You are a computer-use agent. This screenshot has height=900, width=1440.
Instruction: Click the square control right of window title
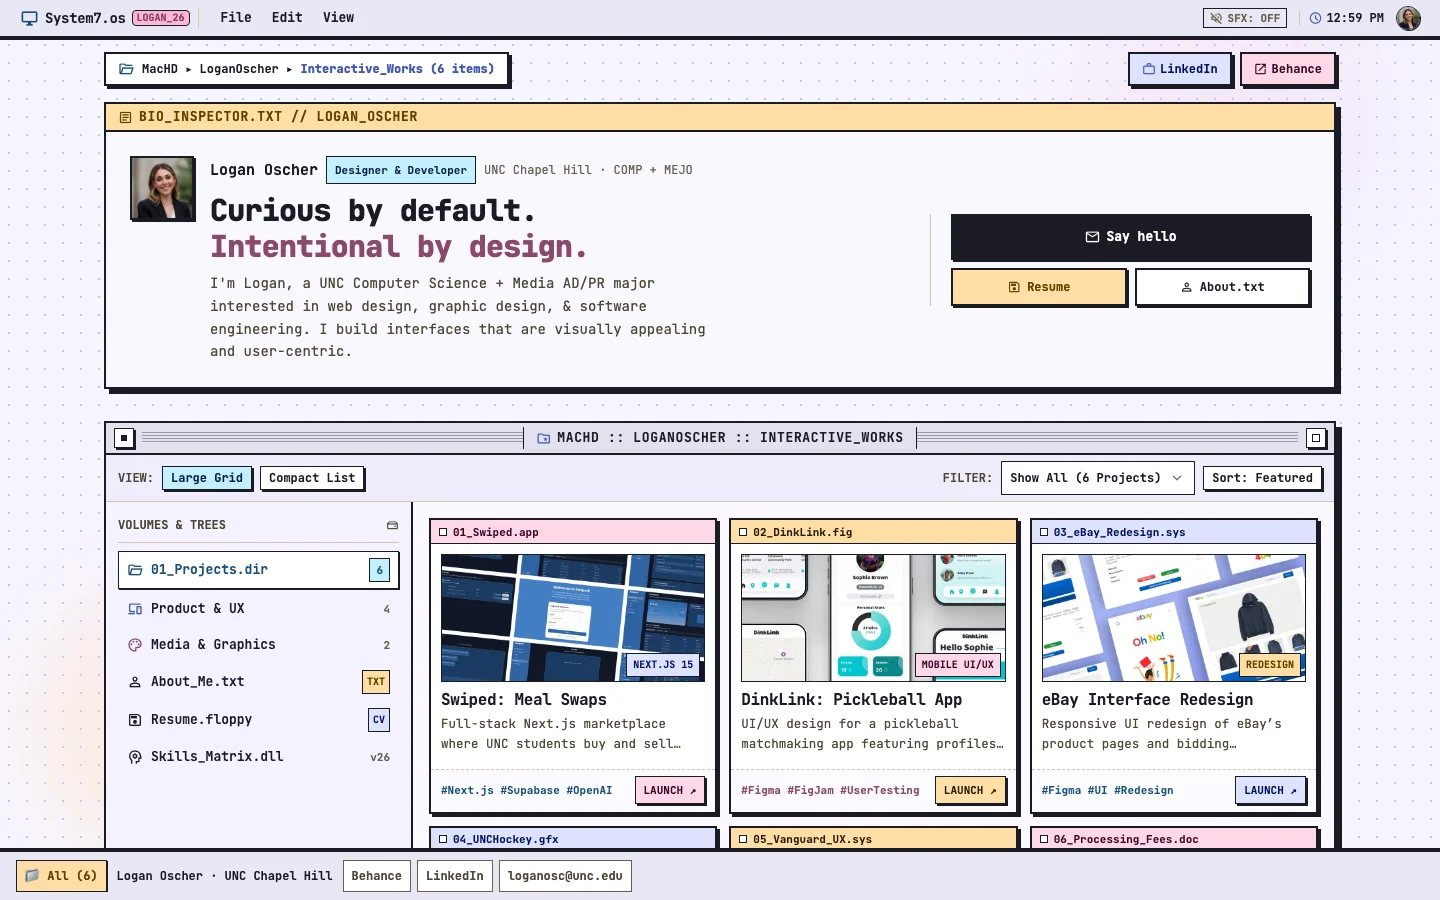pyautogui.click(x=1316, y=438)
